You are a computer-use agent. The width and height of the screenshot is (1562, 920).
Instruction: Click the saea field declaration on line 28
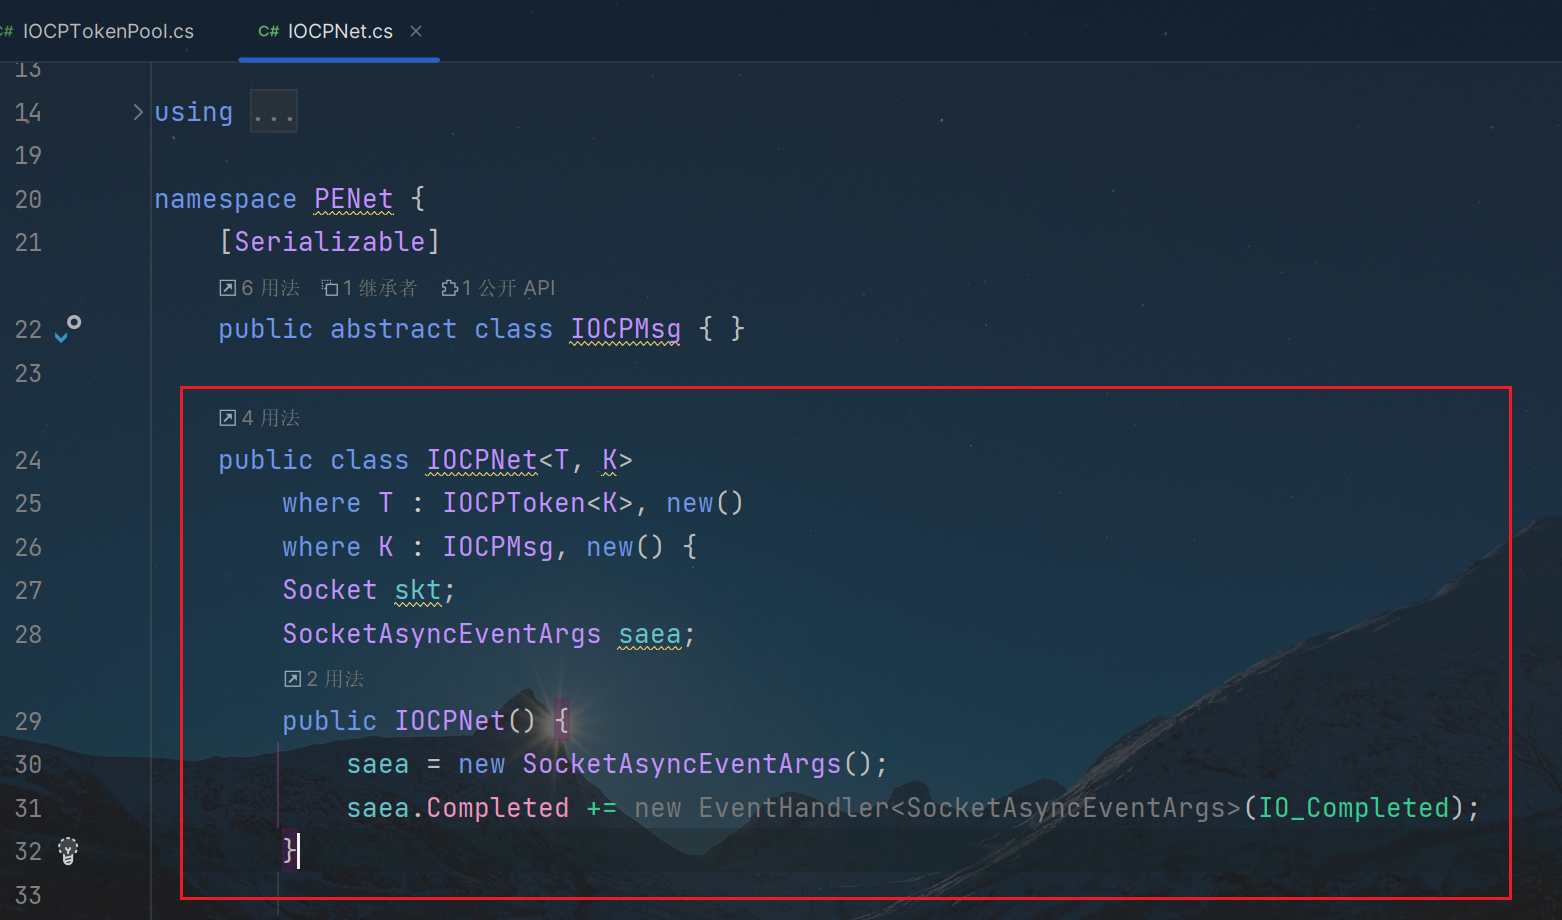649,634
